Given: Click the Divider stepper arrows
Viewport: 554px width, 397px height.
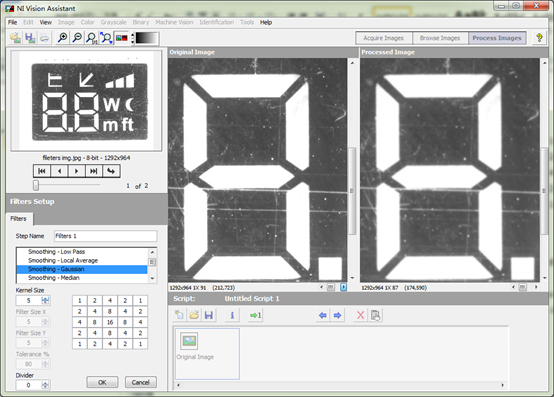Looking at the screenshot, I should (x=46, y=385).
